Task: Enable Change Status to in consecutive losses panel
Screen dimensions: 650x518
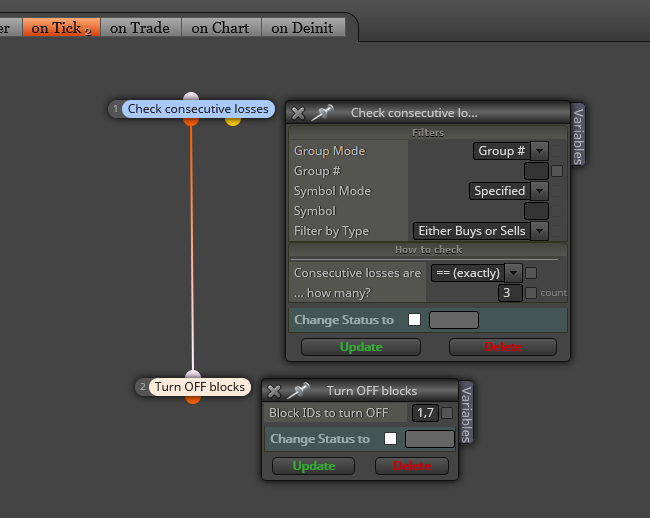Action: click(x=414, y=320)
